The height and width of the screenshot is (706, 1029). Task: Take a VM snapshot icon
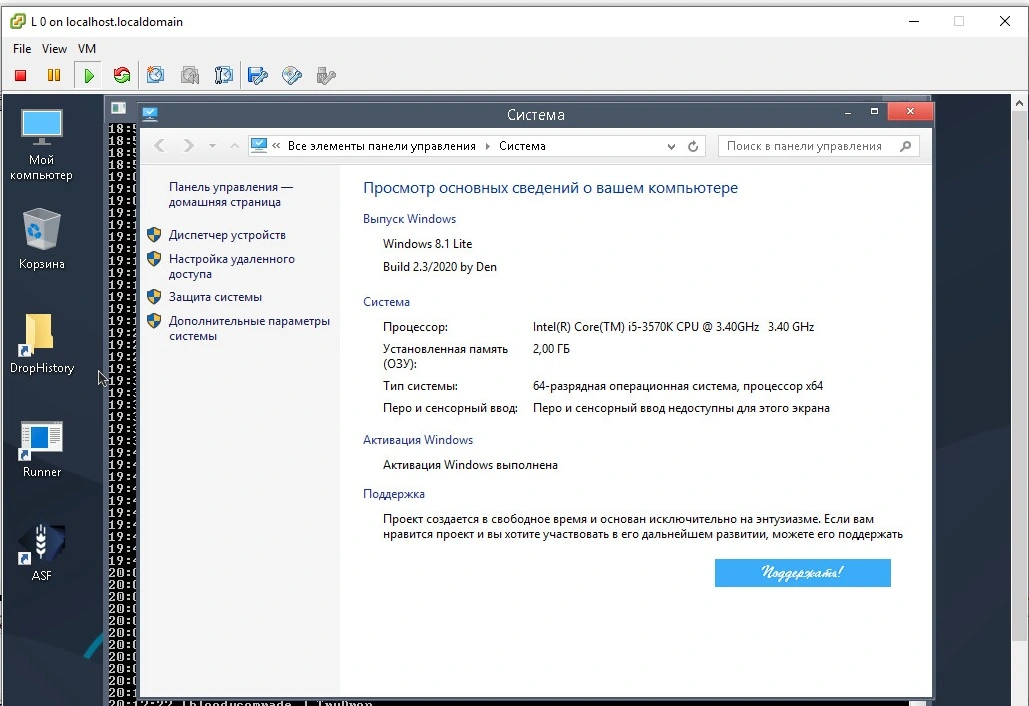click(156, 75)
